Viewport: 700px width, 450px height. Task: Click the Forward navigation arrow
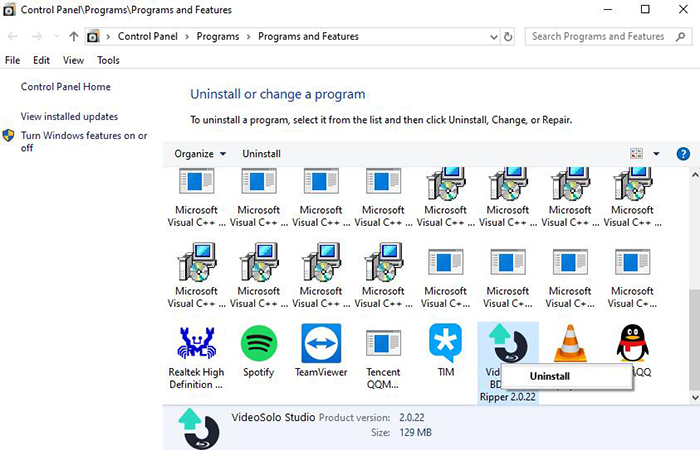(x=37, y=37)
